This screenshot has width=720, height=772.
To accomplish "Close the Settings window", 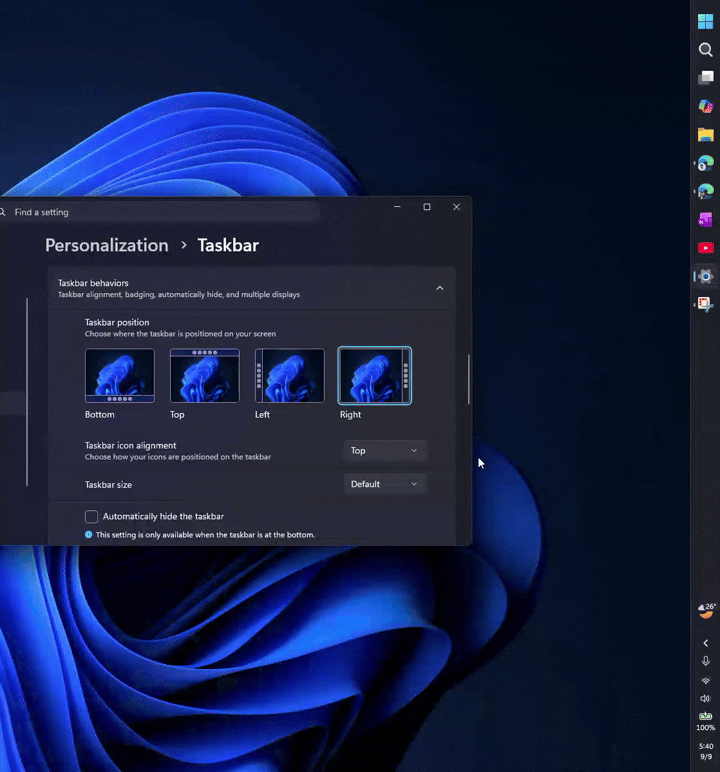I will coord(457,207).
